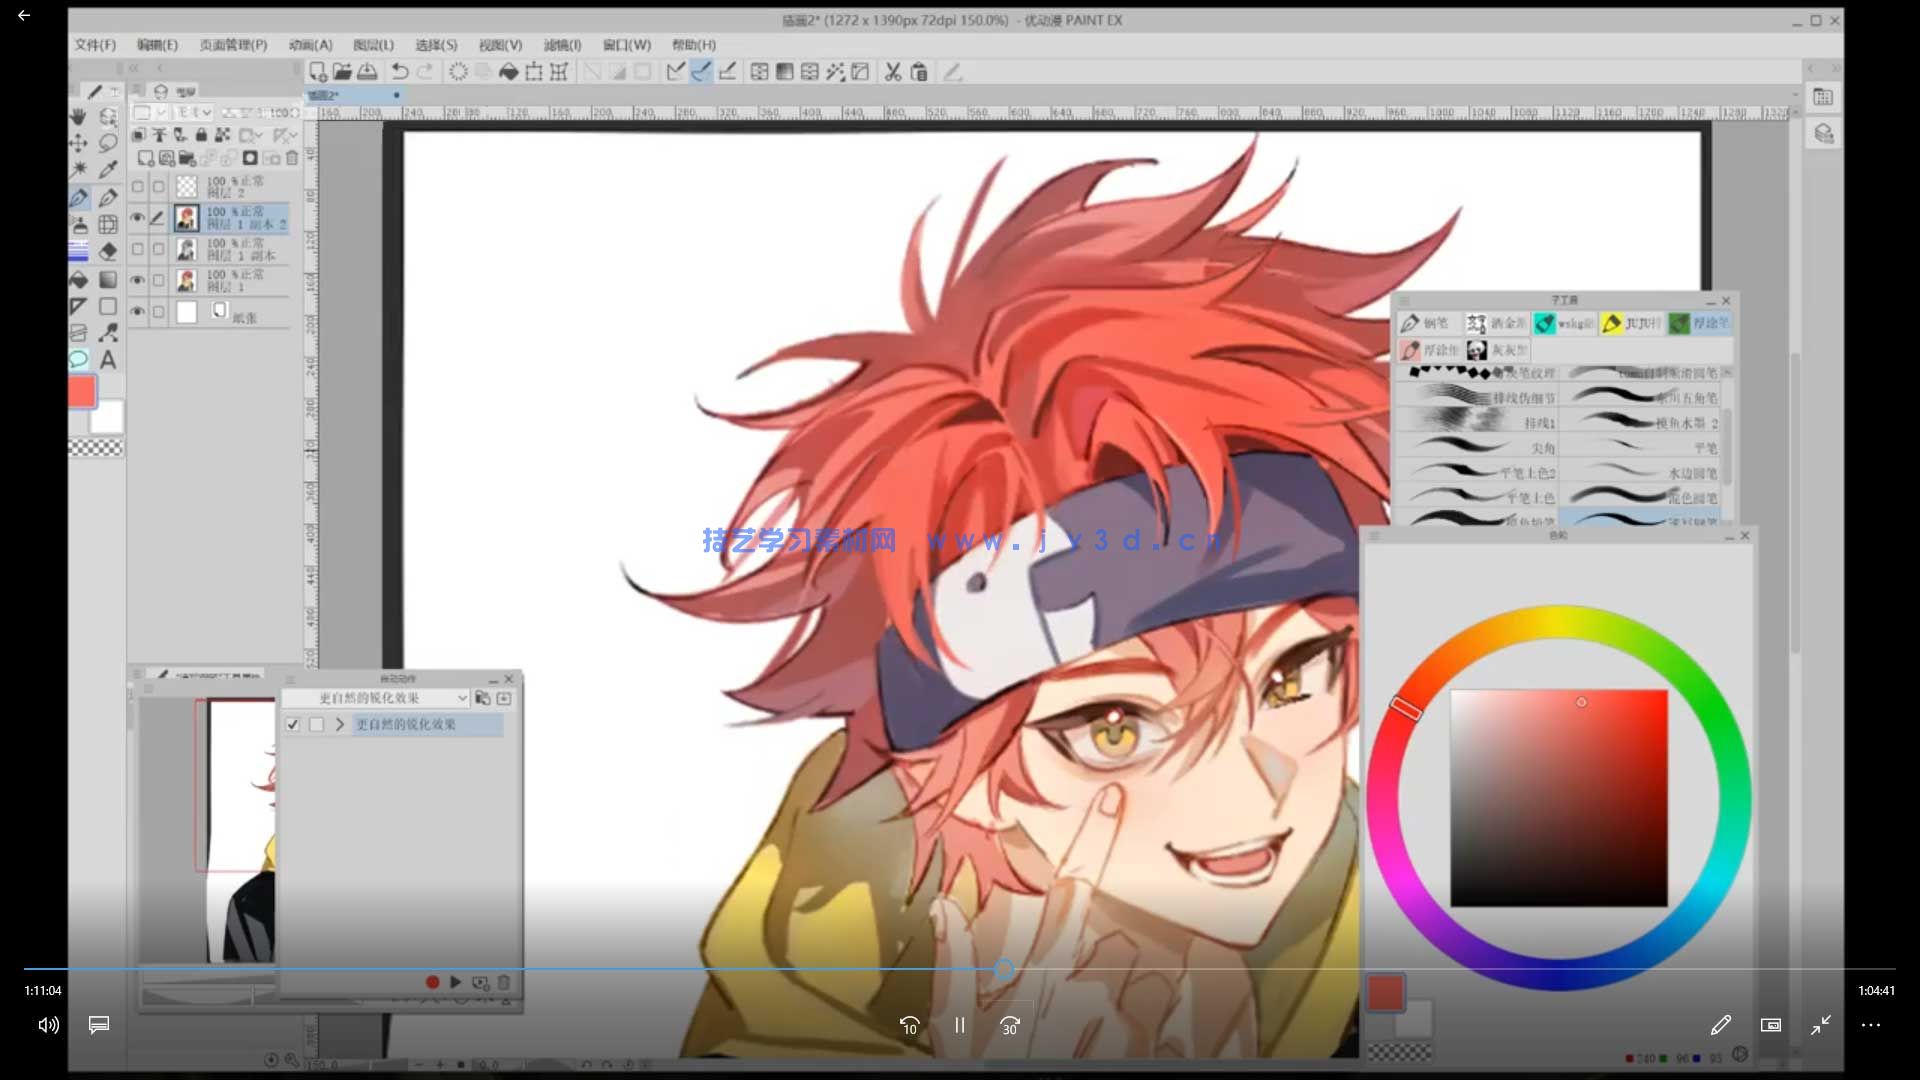Image resolution: width=1920 pixels, height=1080 pixels.
Task: Select the Text tool (A icon)
Action: point(108,360)
